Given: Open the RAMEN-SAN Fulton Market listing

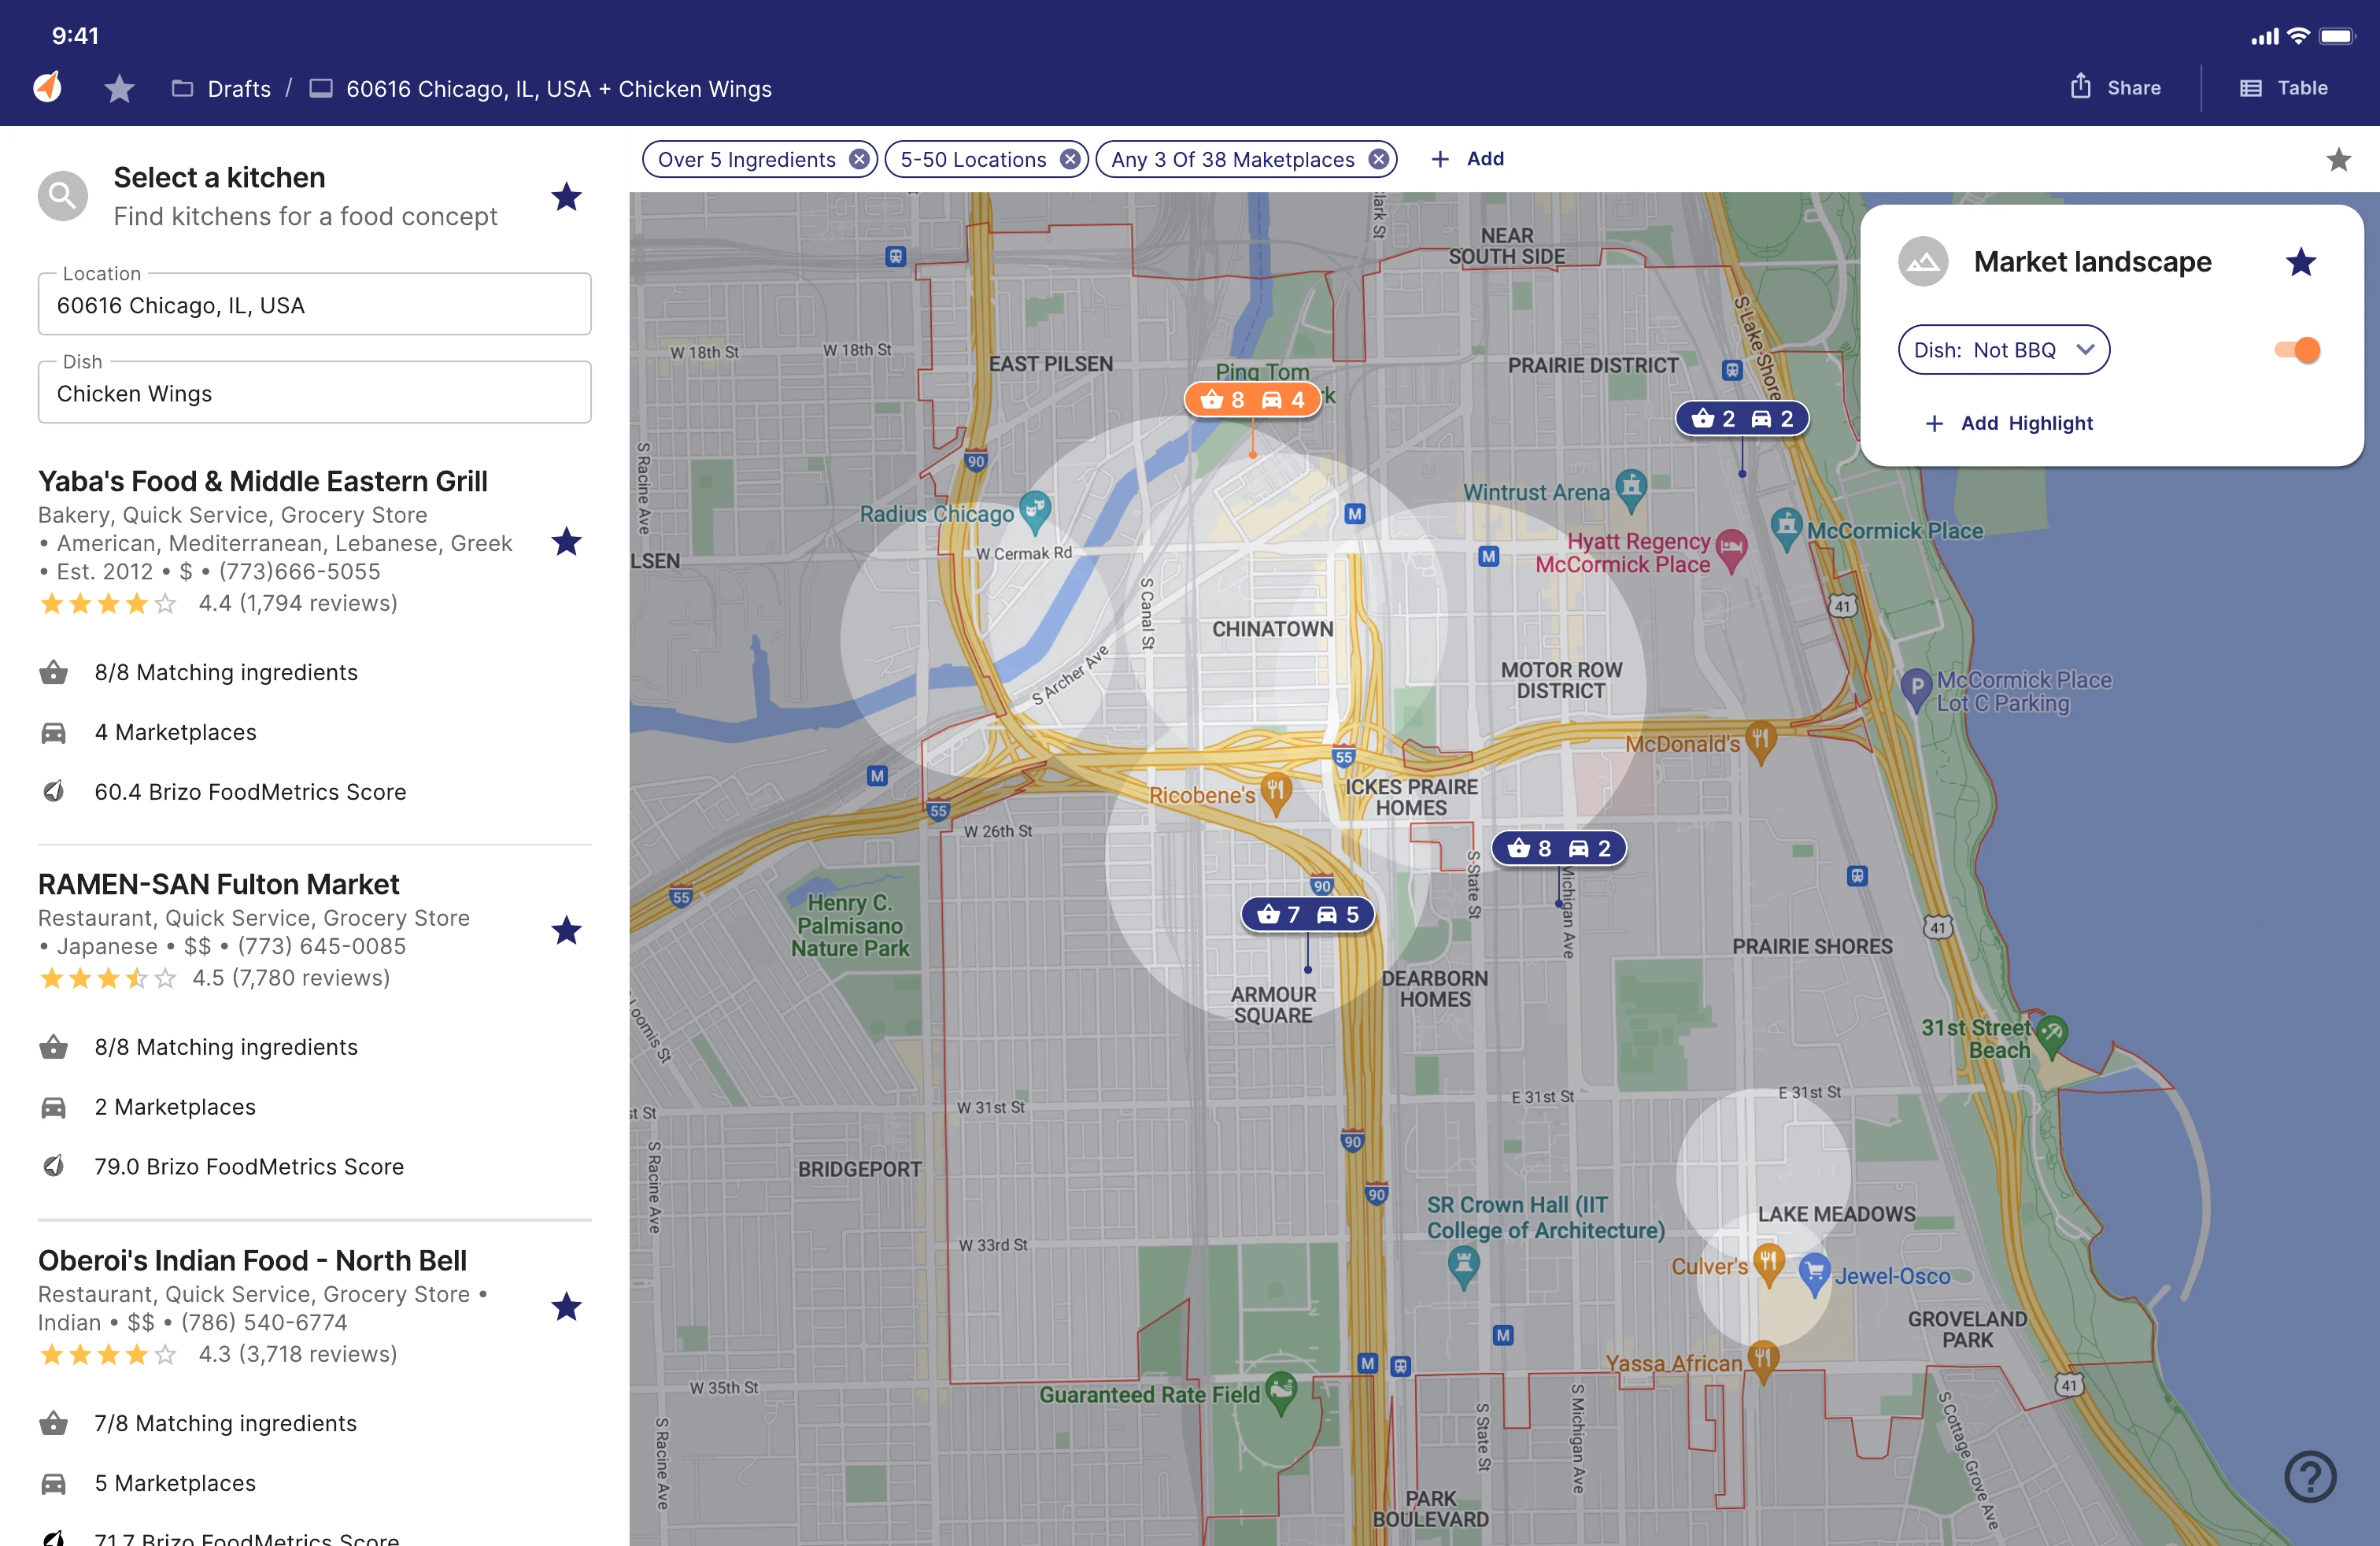Looking at the screenshot, I should point(219,884).
